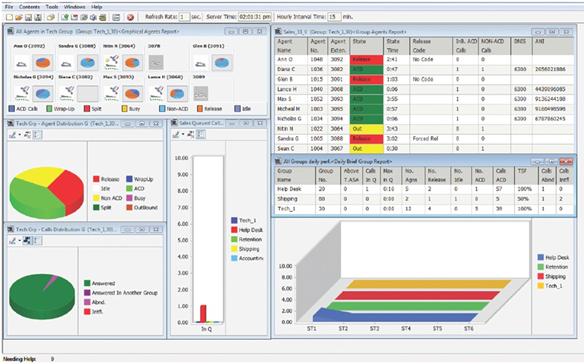Click the Server Time field
Viewport: 584px width, 364px height.
point(255,17)
